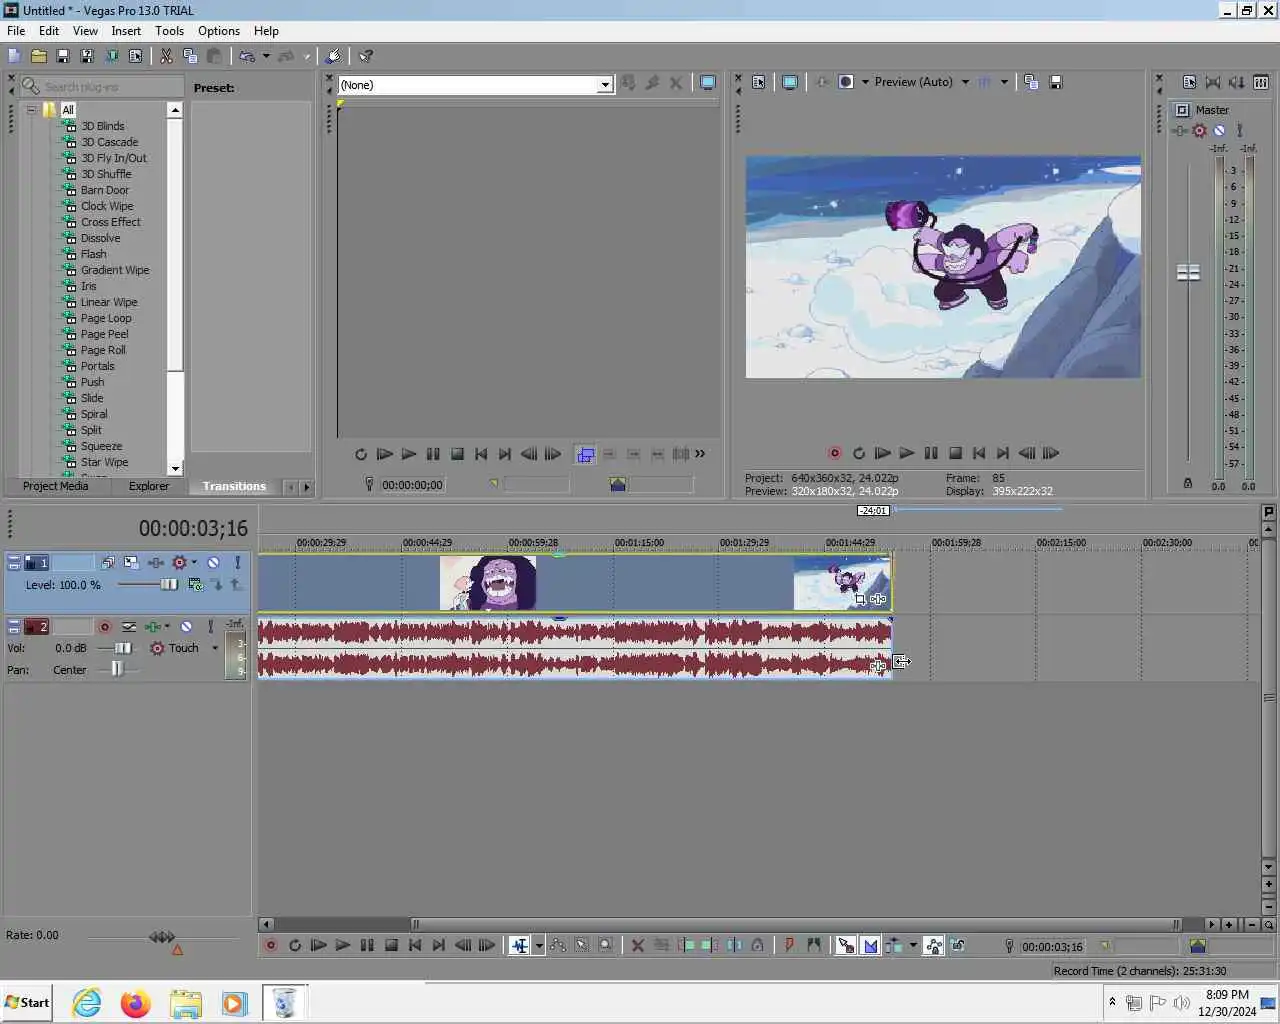This screenshot has width=1280, height=1024.
Task: Switch to the Project Media tab
Action: pos(55,486)
